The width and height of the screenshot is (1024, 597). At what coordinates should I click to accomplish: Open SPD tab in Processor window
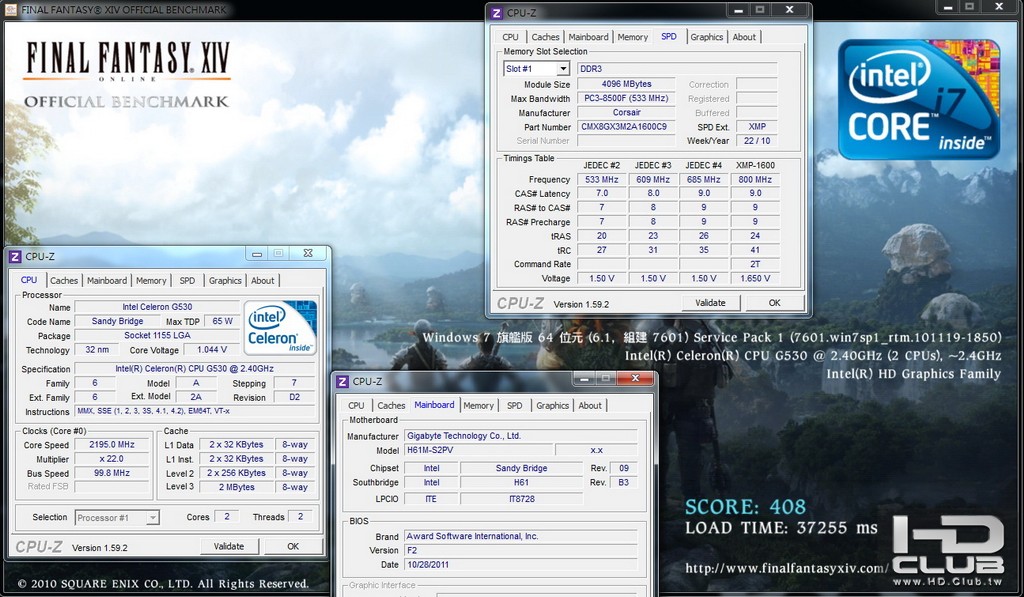coord(187,281)
